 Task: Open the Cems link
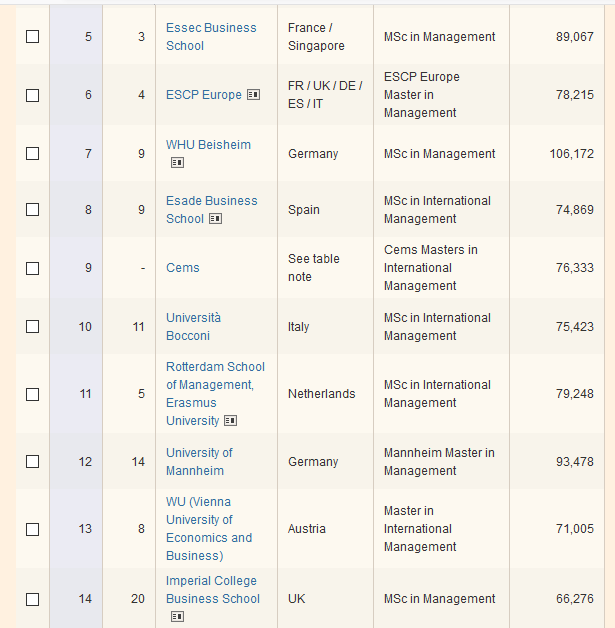(x=183, y=268)
